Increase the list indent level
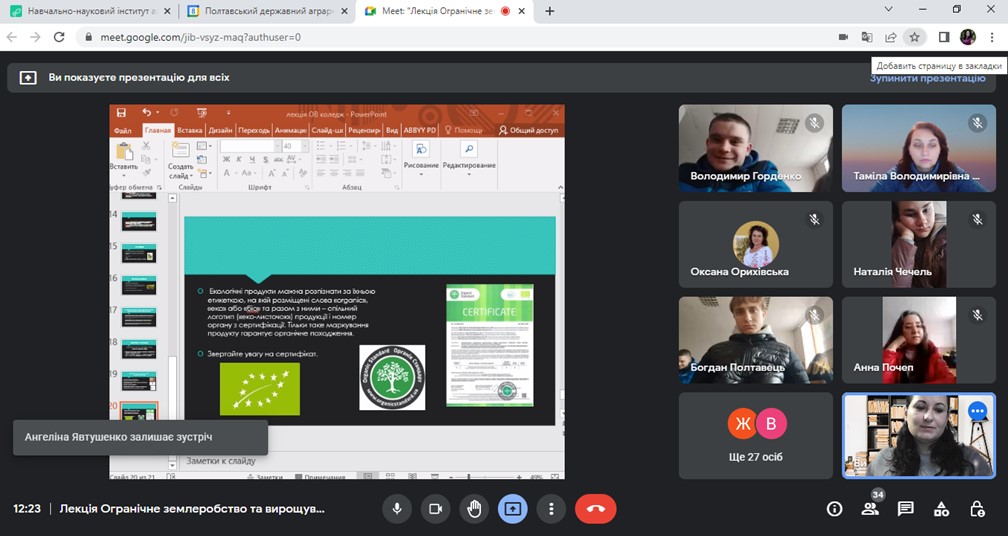 [334, 159]
